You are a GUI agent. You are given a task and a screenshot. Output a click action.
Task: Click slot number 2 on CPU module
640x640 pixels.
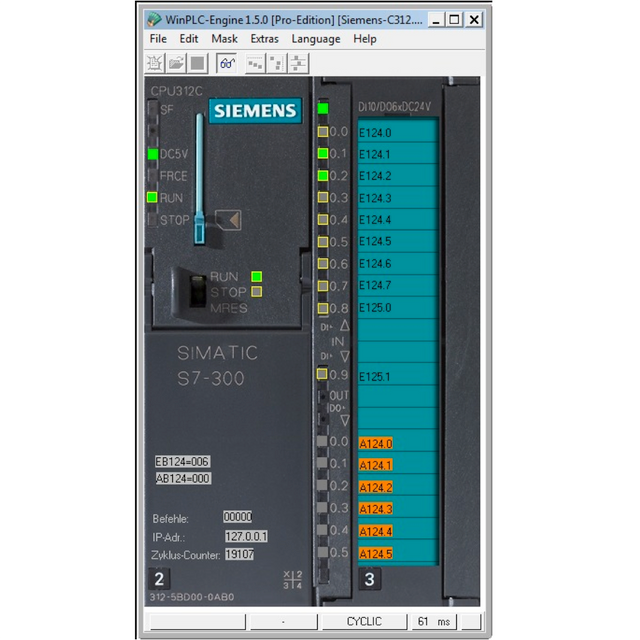point(159,579)
